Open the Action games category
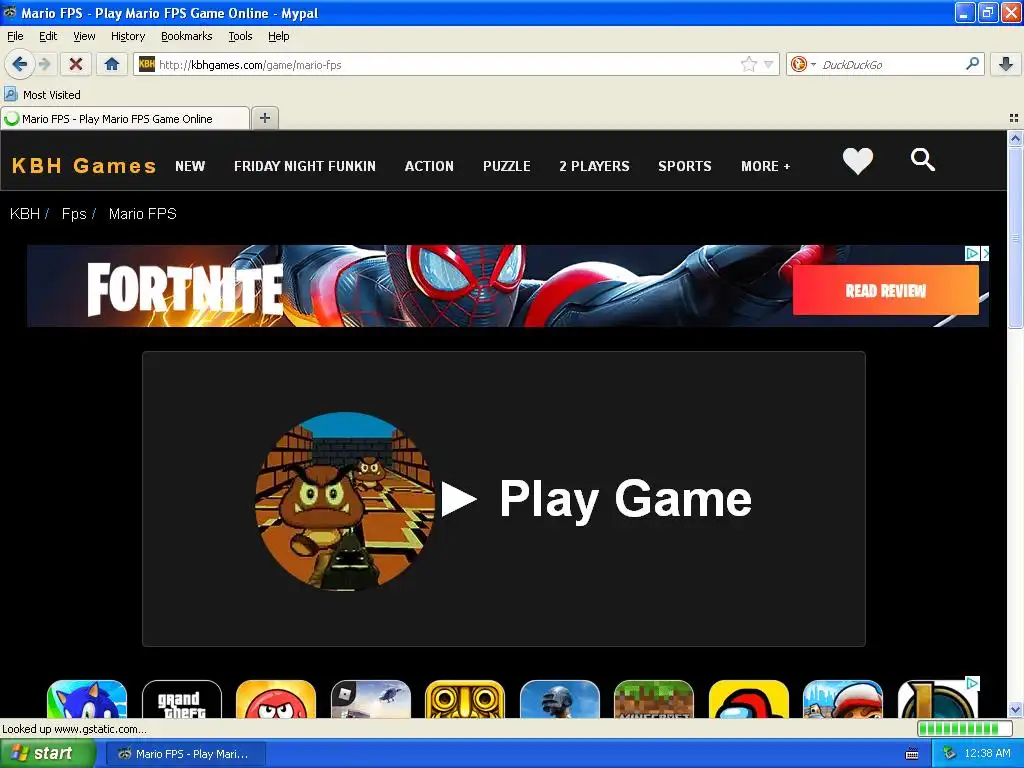1024x768 pixels. click(x=429, y=166)
